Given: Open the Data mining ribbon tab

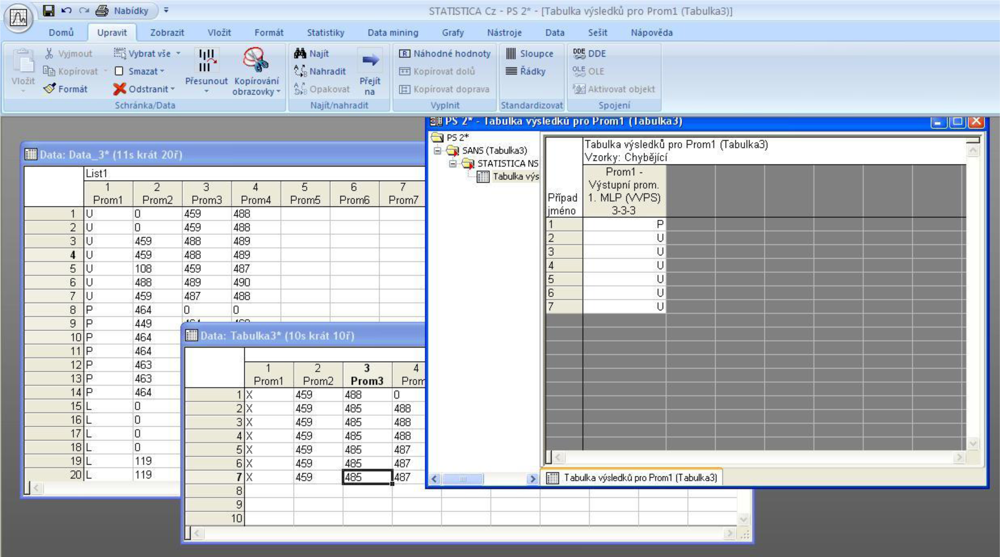Looking at the screenshot, I should click(x=393, y=32).
